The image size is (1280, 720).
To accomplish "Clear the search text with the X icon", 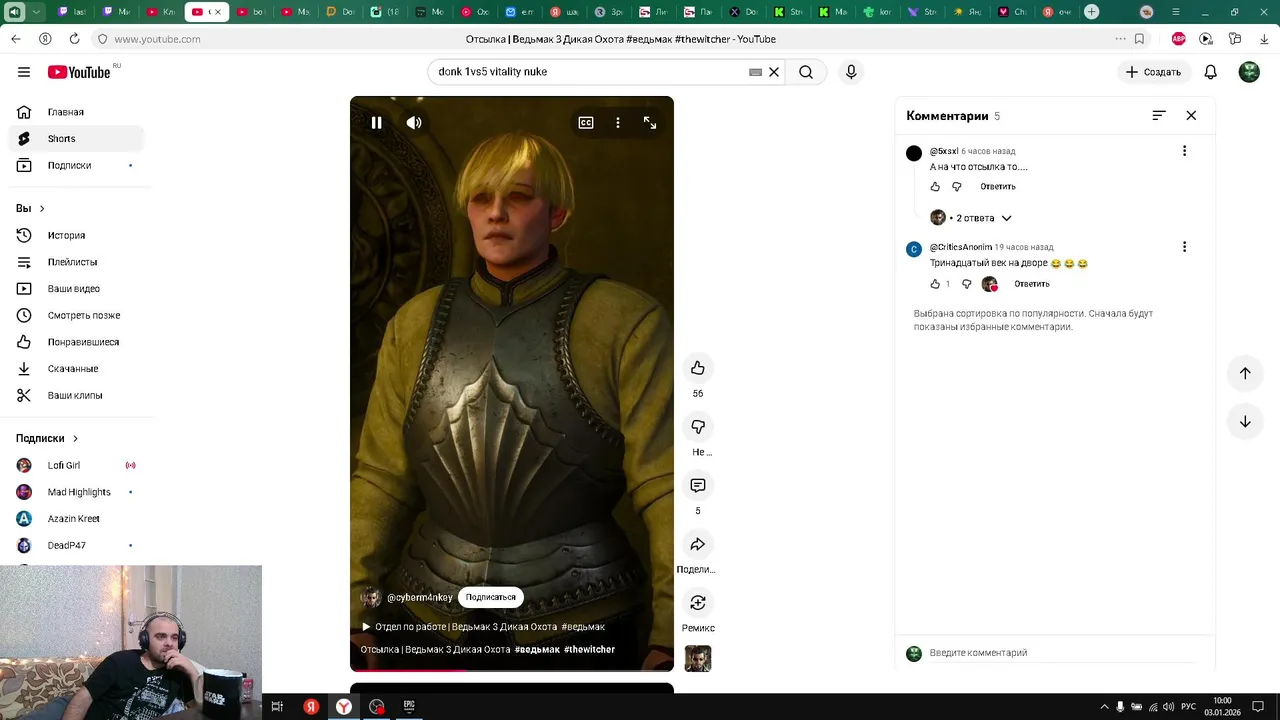I will pos(773,72).
